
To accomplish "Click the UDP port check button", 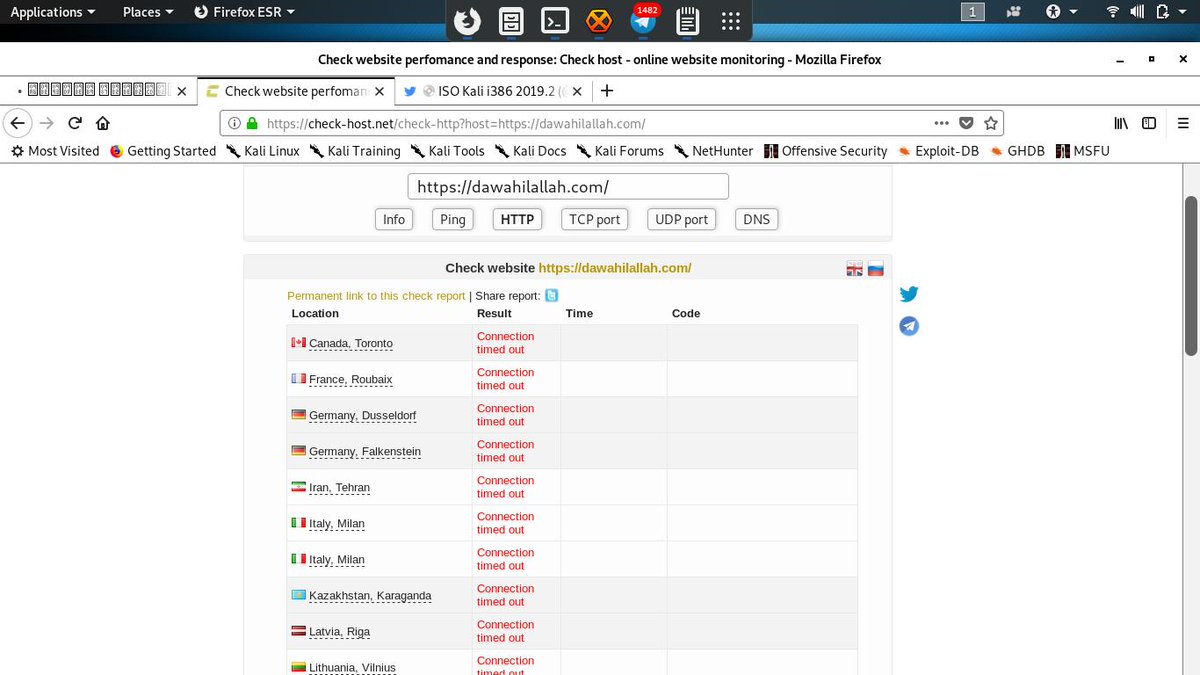I will [x=682, y=219].
